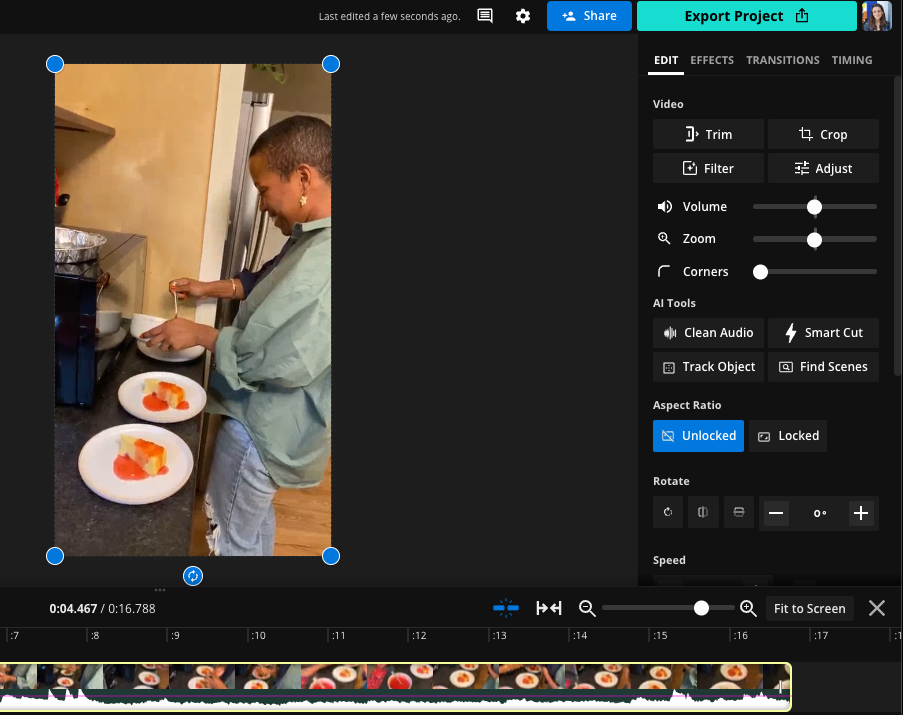Image resolution: width=903 pixels, height=715 pixels.
Task: Switch to the EDIT tab
Action: [x=666, y=60]
